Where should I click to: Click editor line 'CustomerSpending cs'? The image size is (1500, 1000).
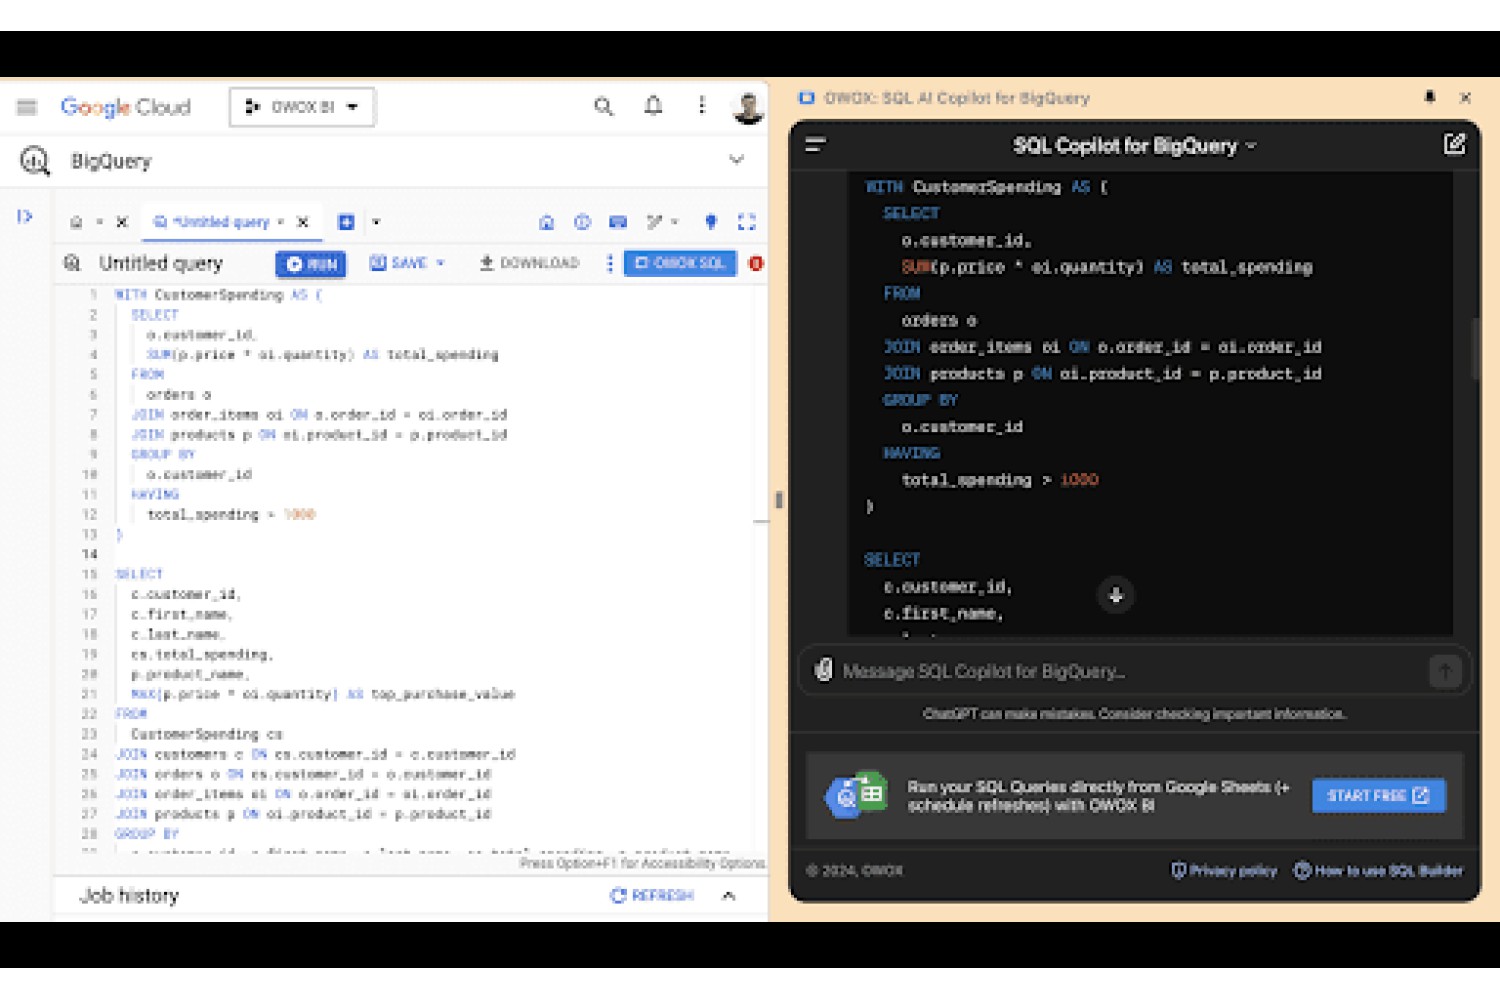[x=207, y=734]
